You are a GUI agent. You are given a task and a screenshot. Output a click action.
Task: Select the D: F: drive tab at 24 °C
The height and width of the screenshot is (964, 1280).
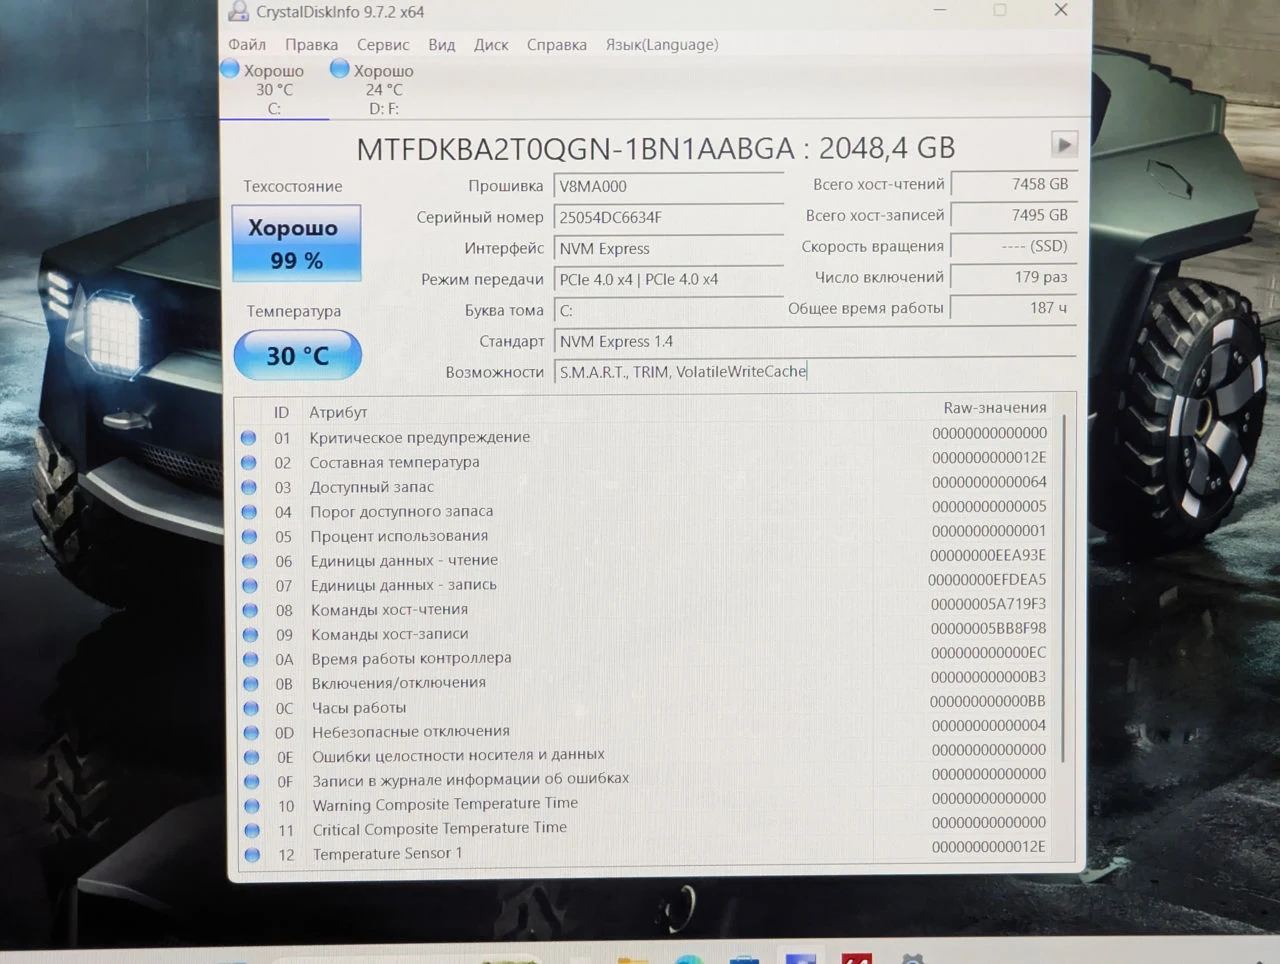tap(384, 89)
